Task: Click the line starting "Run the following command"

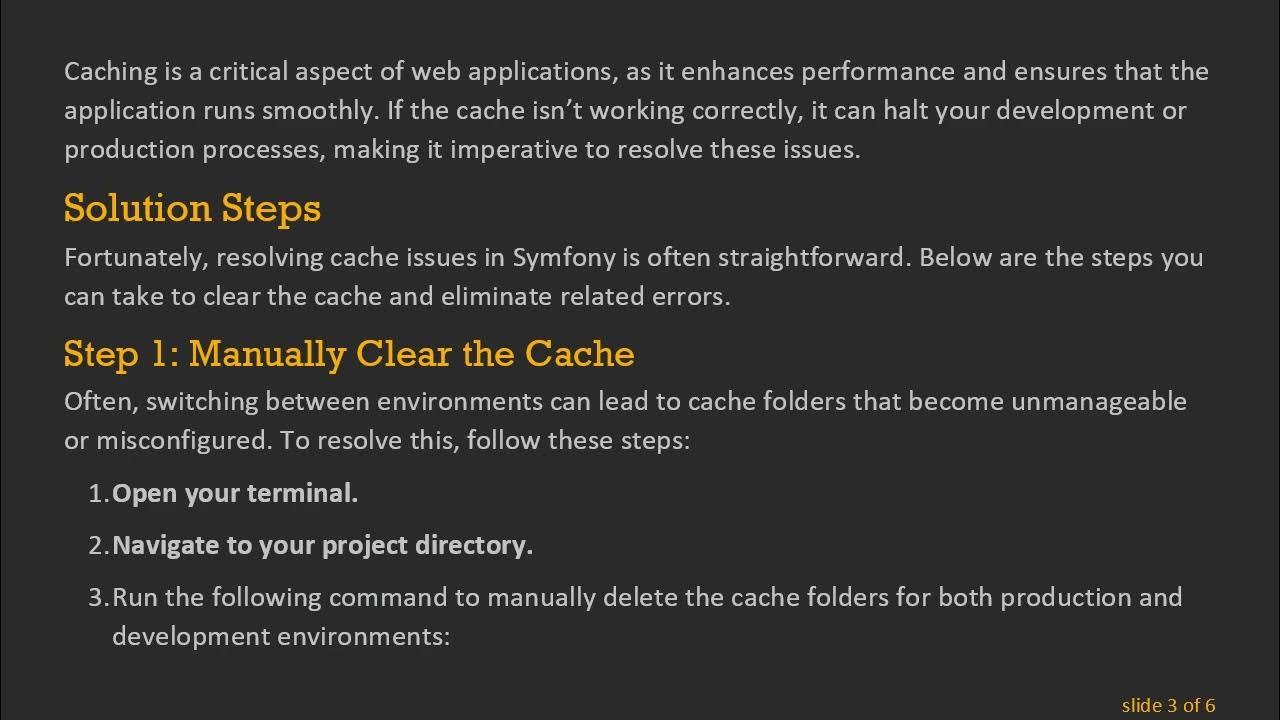Action: (646, 597)
